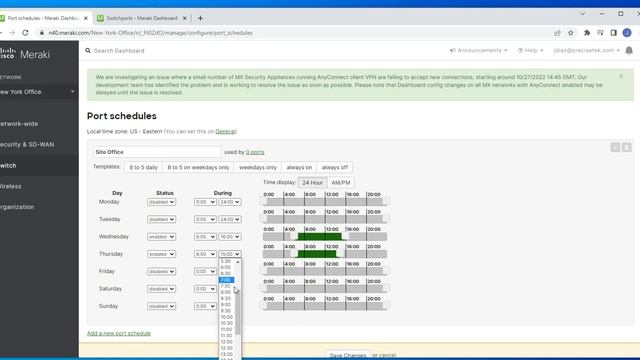Open Thursday status dropdown
Viewport: 640px width, 360px height.
pos(161,254)
